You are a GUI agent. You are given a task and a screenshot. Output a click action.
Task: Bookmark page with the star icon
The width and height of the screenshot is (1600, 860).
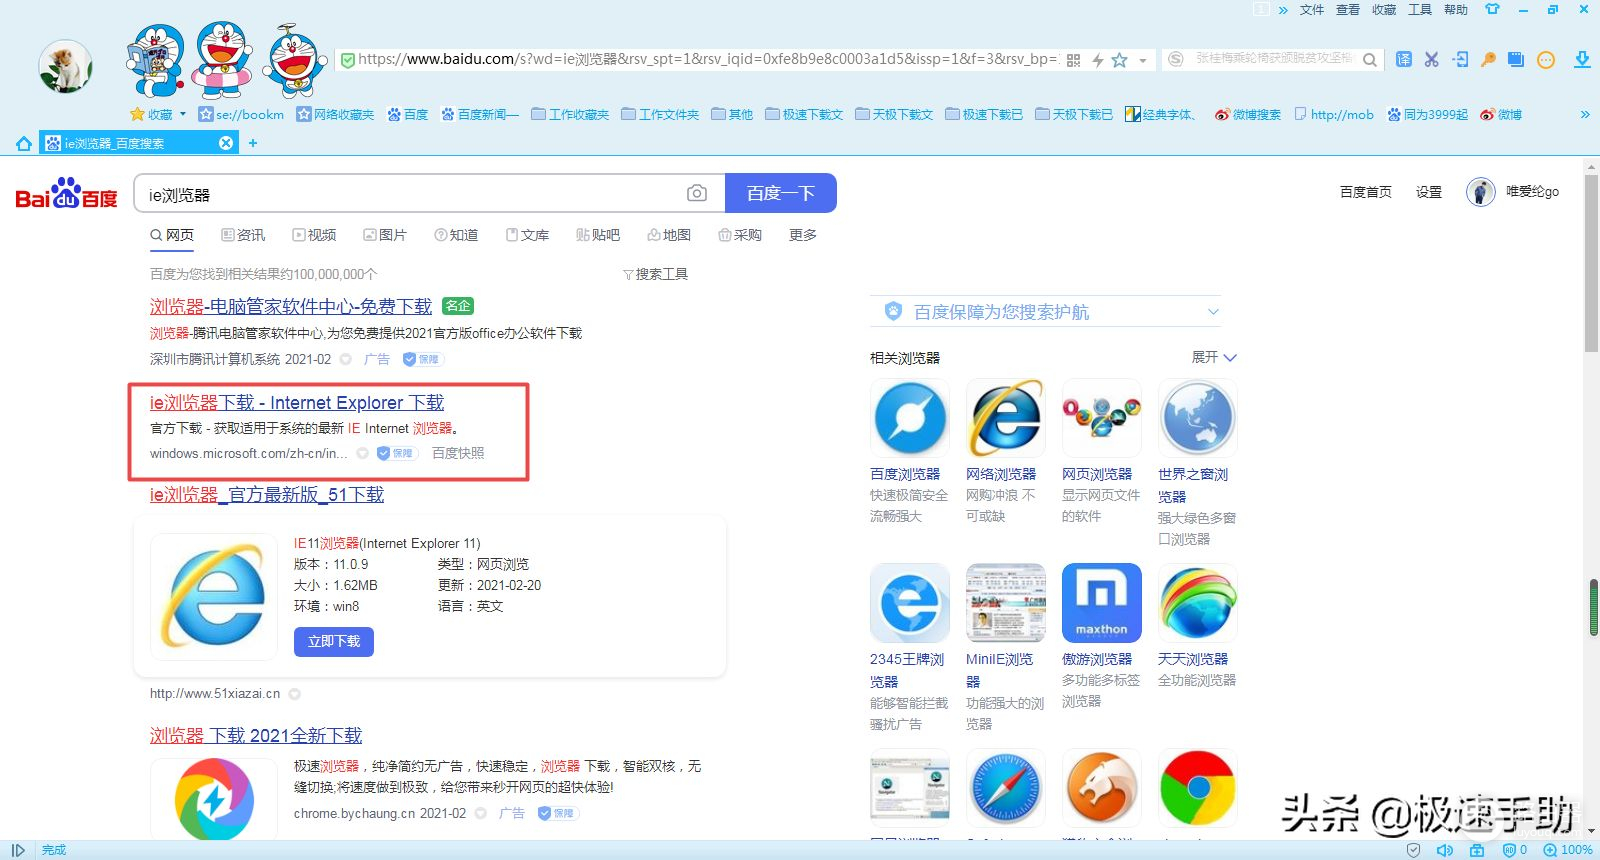1120,60
